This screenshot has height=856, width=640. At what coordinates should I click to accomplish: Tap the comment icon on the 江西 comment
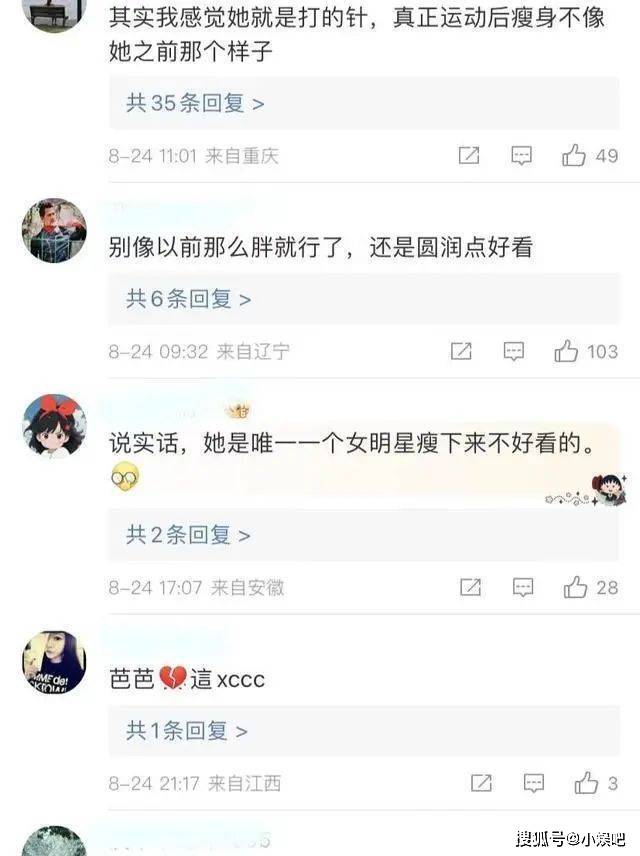[534, 783]
